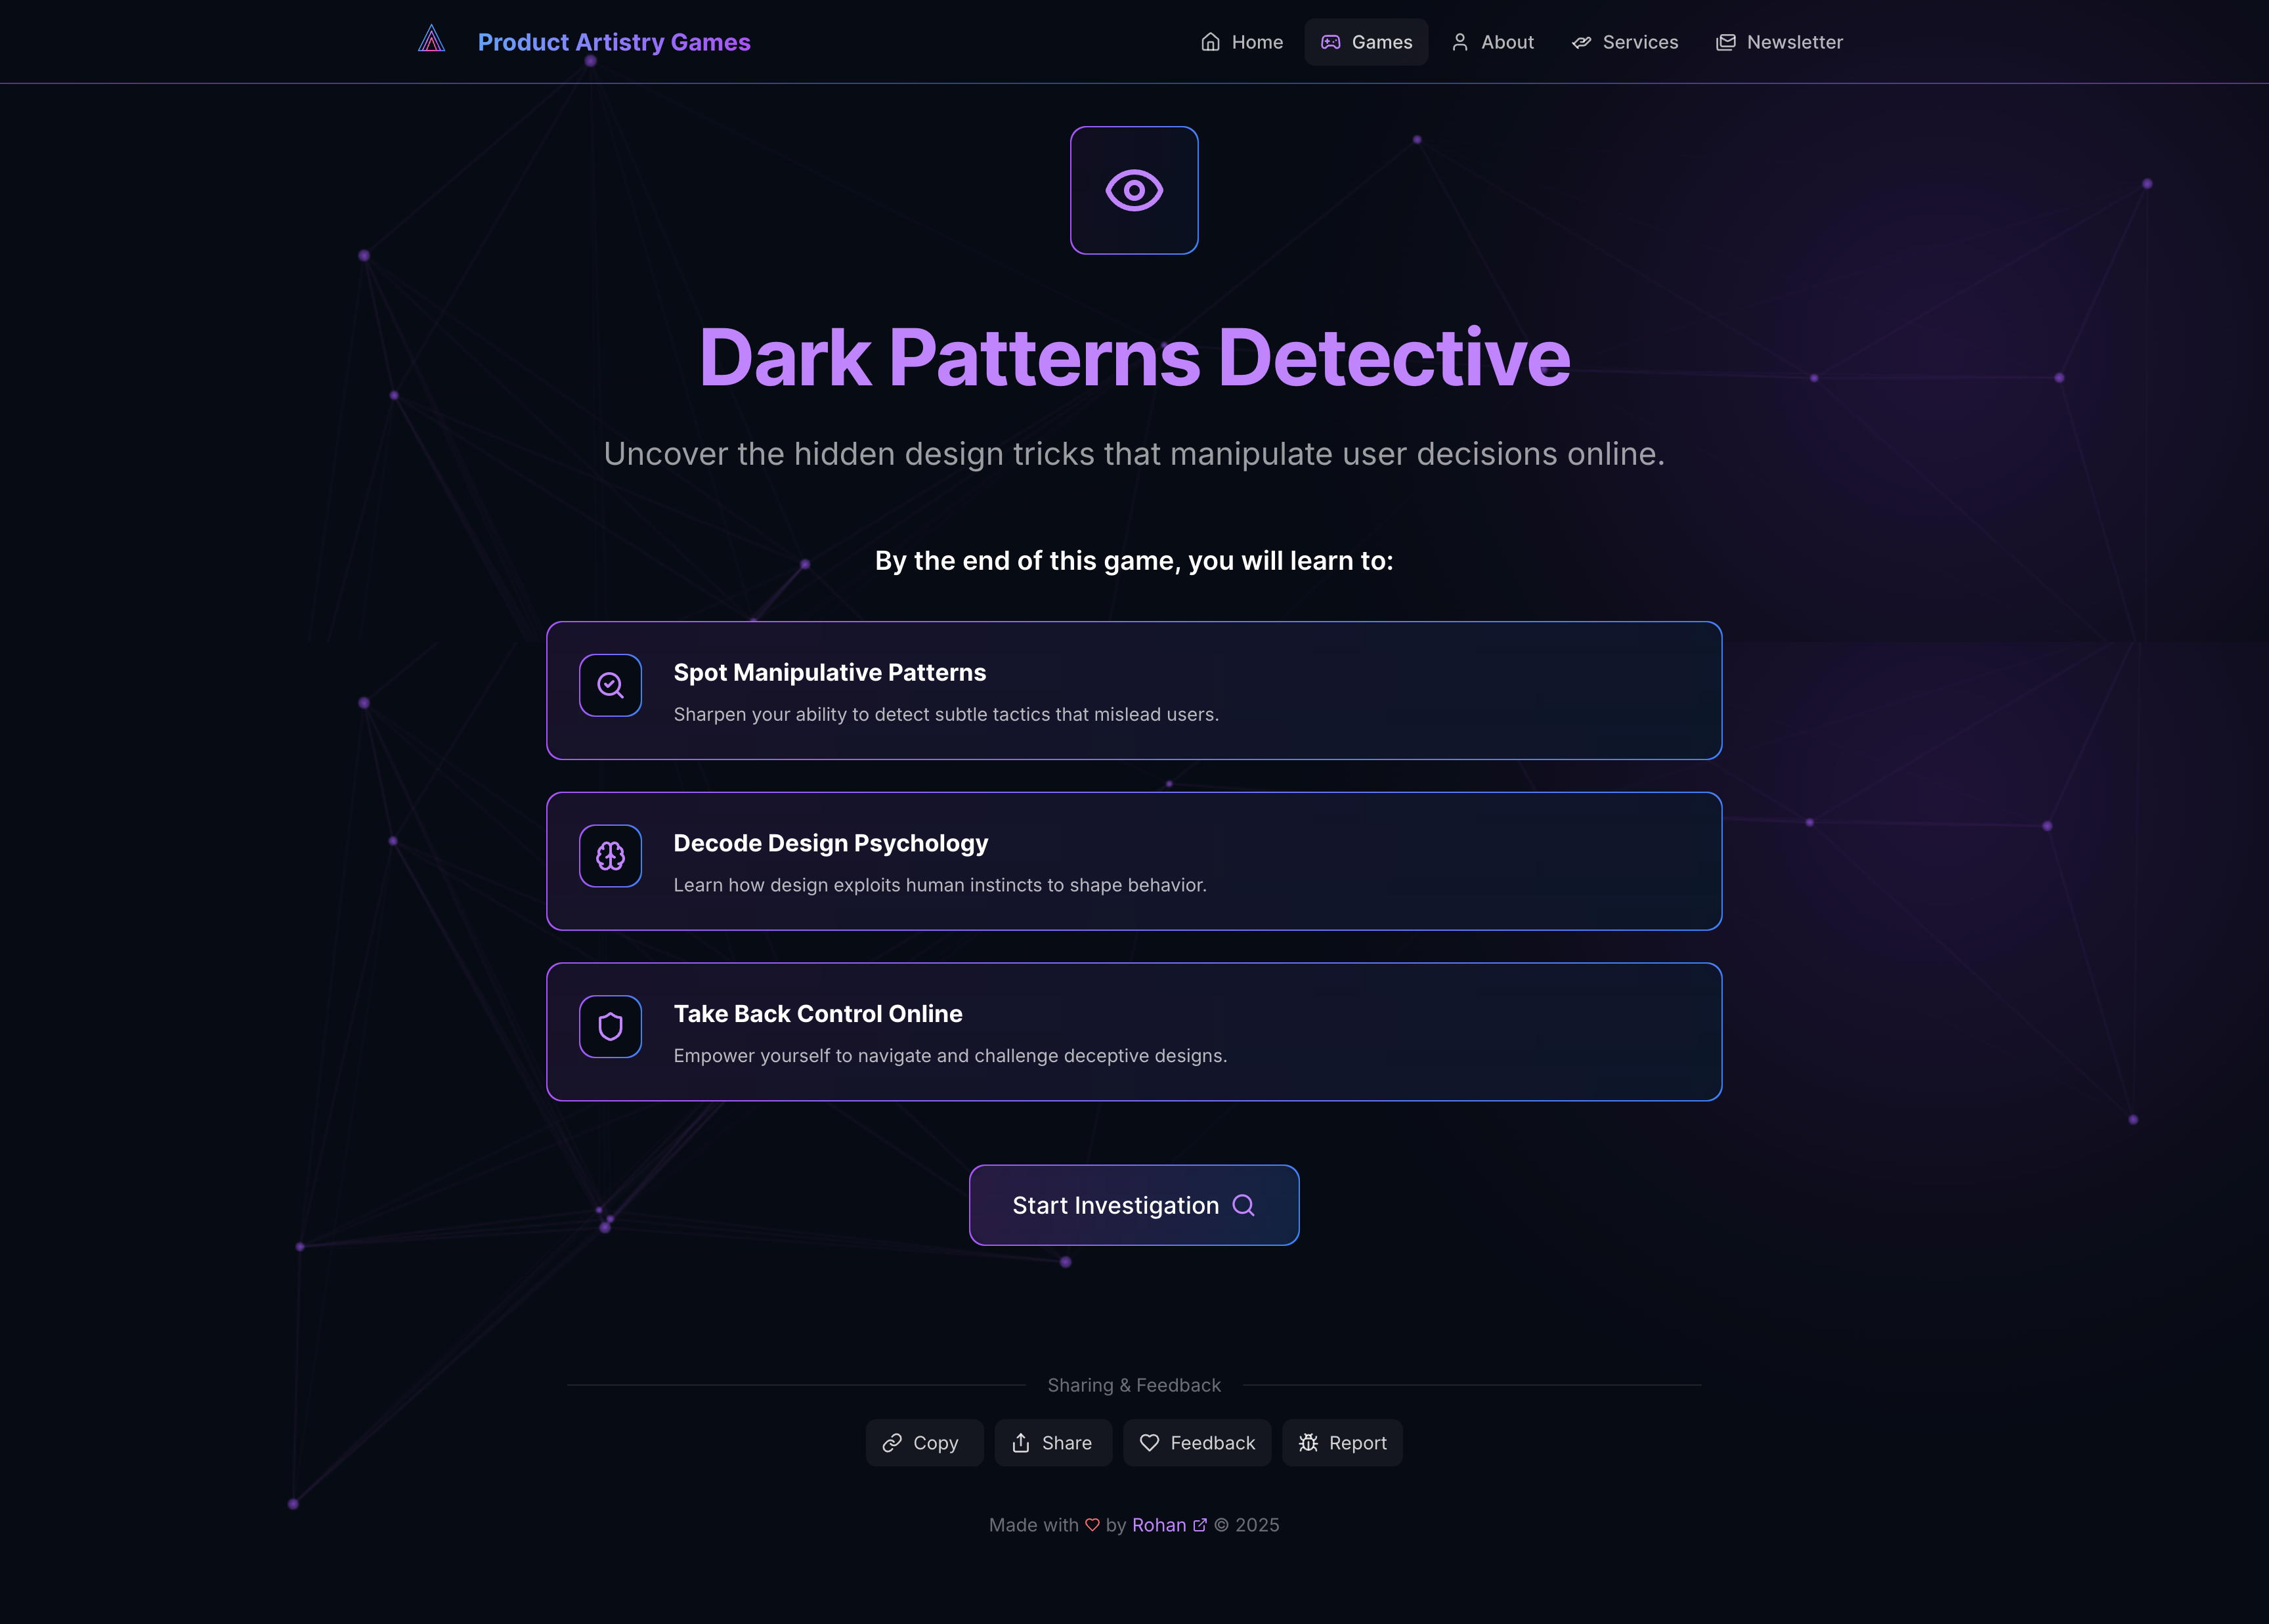Click the large eye icon tile
The width and height of the screenshot is (2269, 1624).
(x=1134, y=190)
